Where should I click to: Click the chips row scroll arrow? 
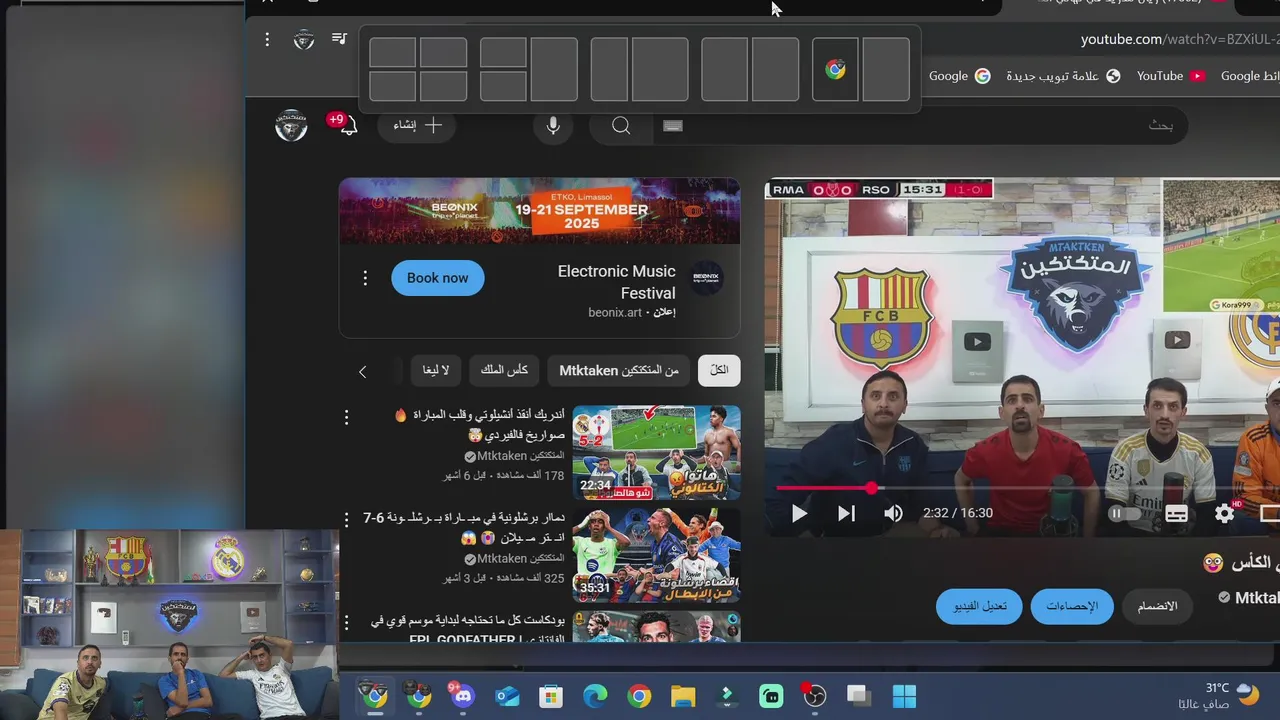(363, 371)
